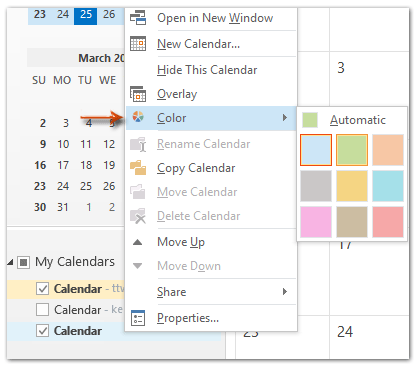The height and width of the screenshot is (372, 417).
Task: Click the Copy Calendar folder icon
Action: [x=138, y=168]
